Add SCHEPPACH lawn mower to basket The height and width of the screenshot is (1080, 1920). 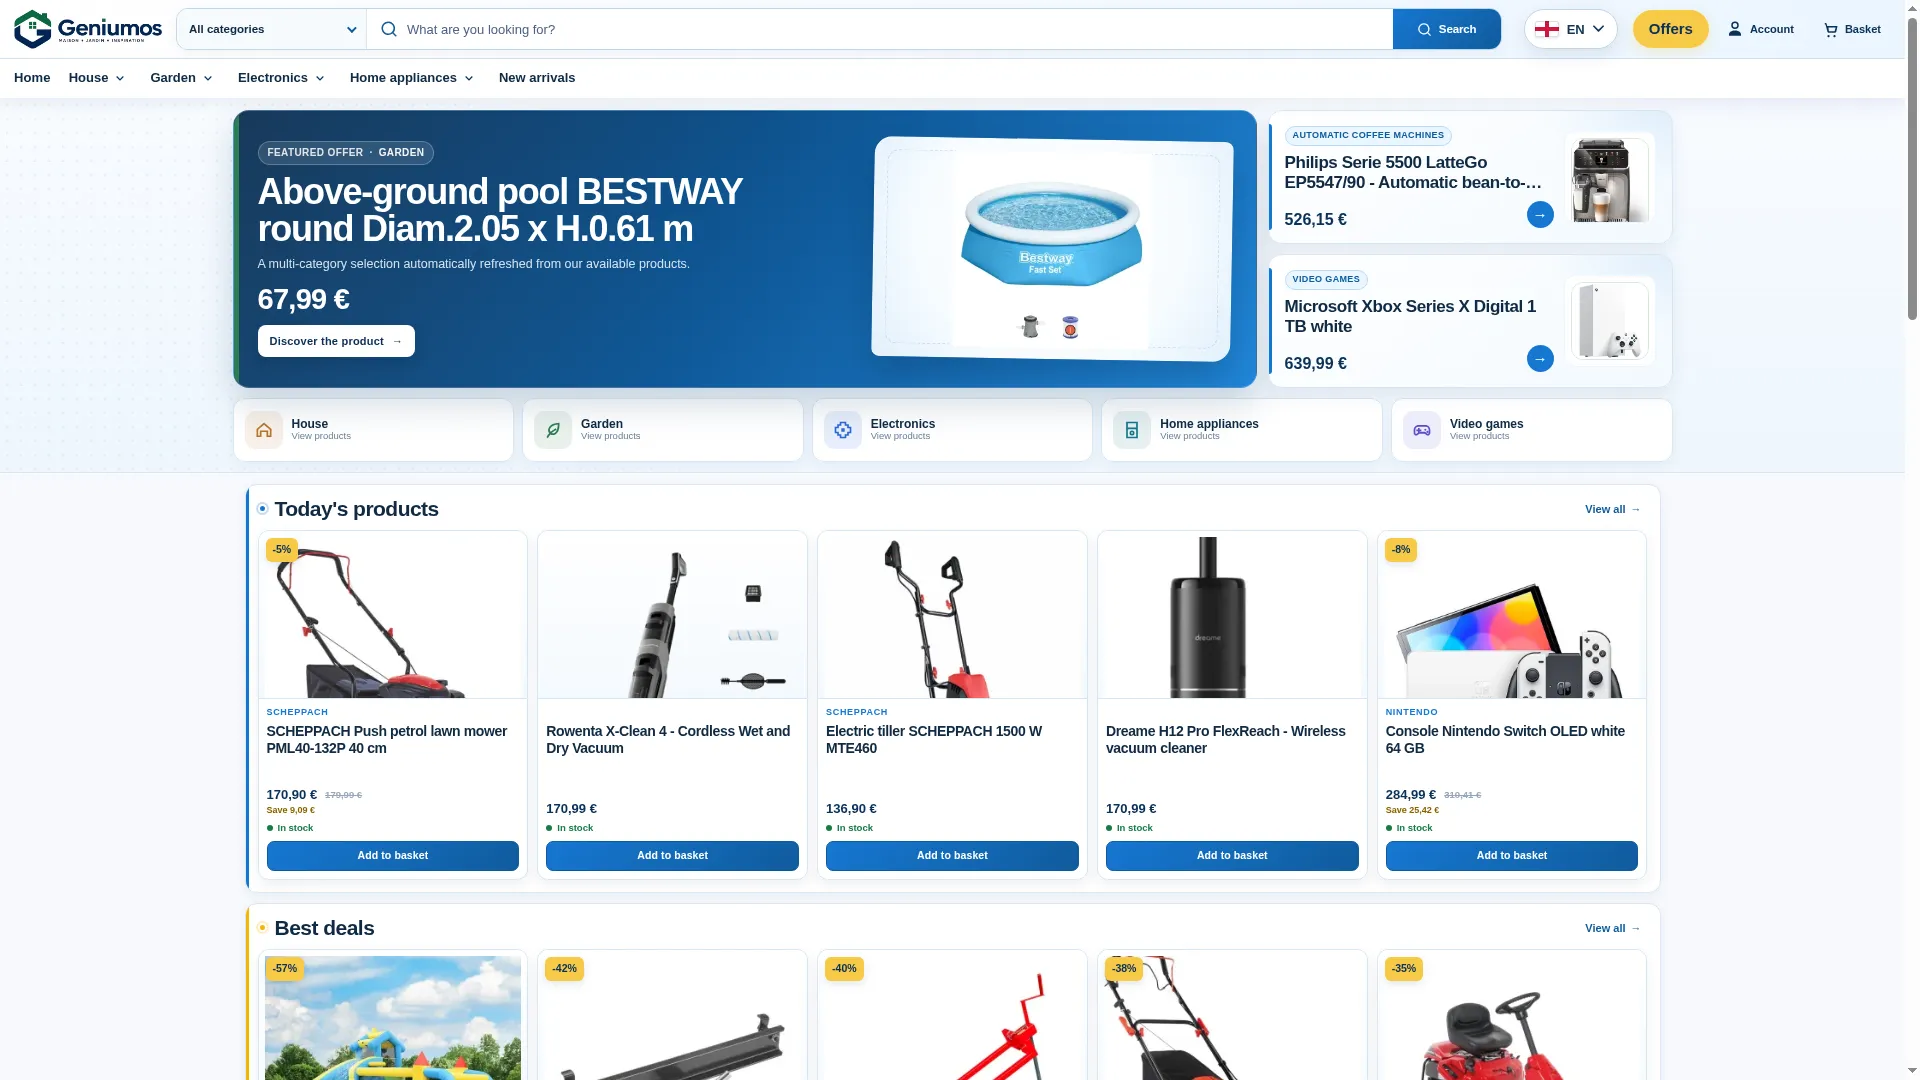click(x=393, y=856)
